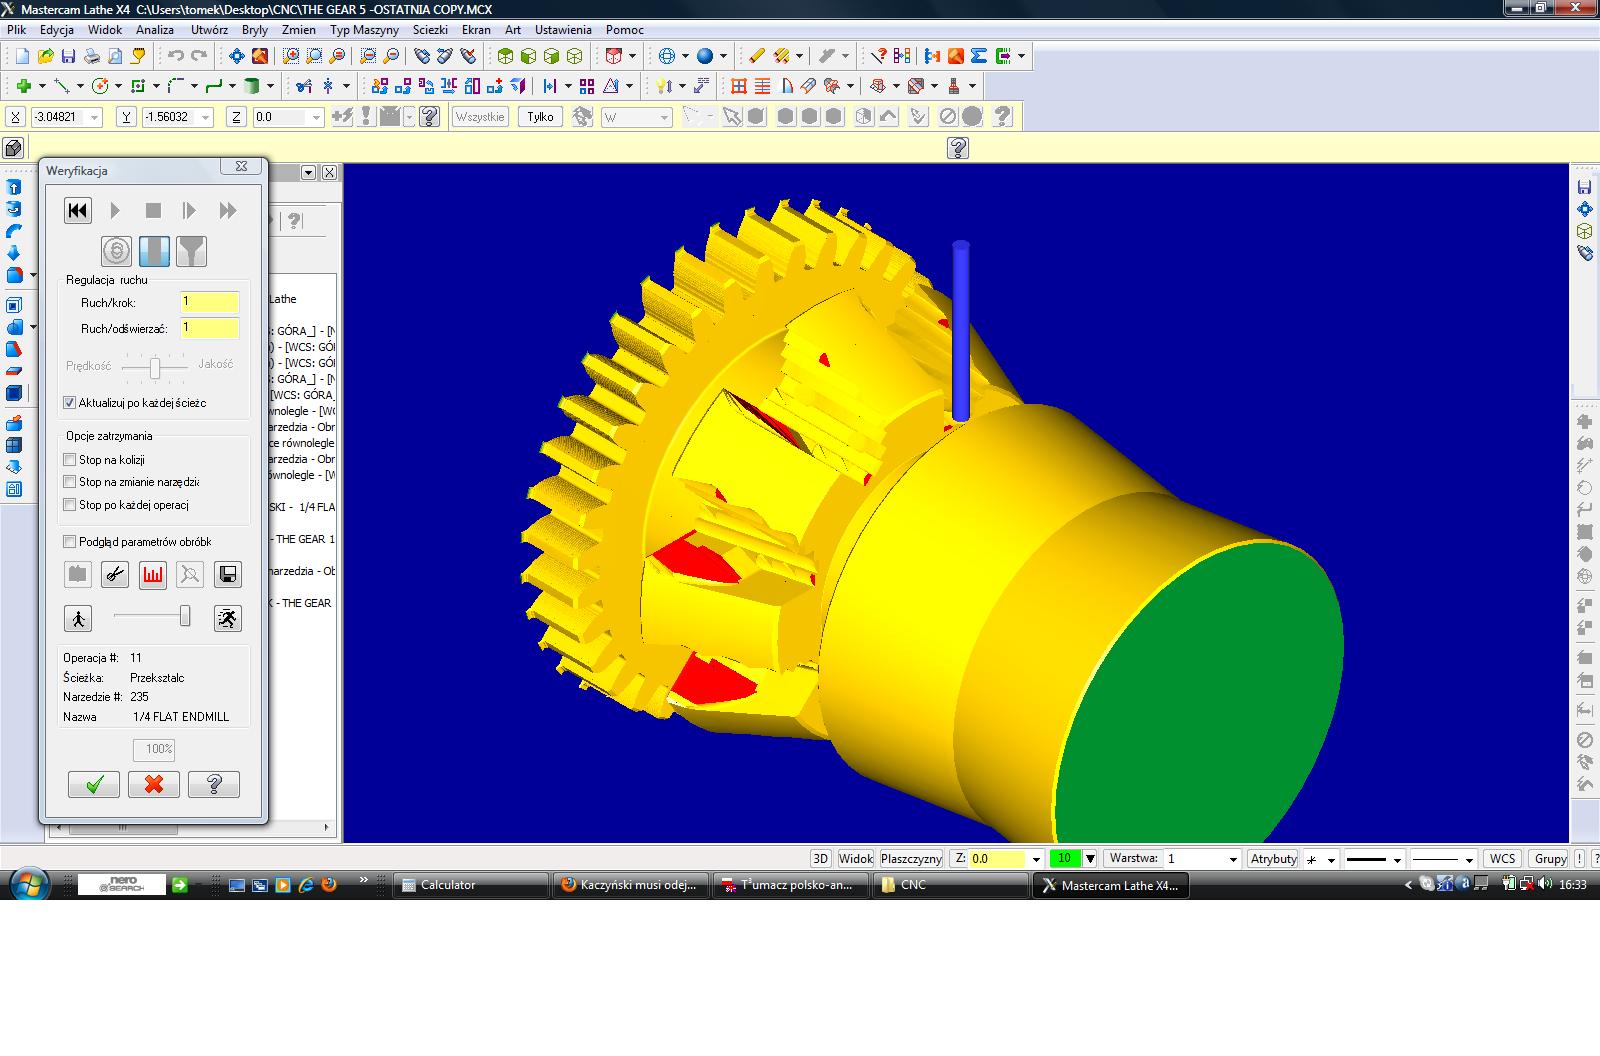
Task: Open the point style dropdown
Action: pyautogui.click(x=1332, y=859)
